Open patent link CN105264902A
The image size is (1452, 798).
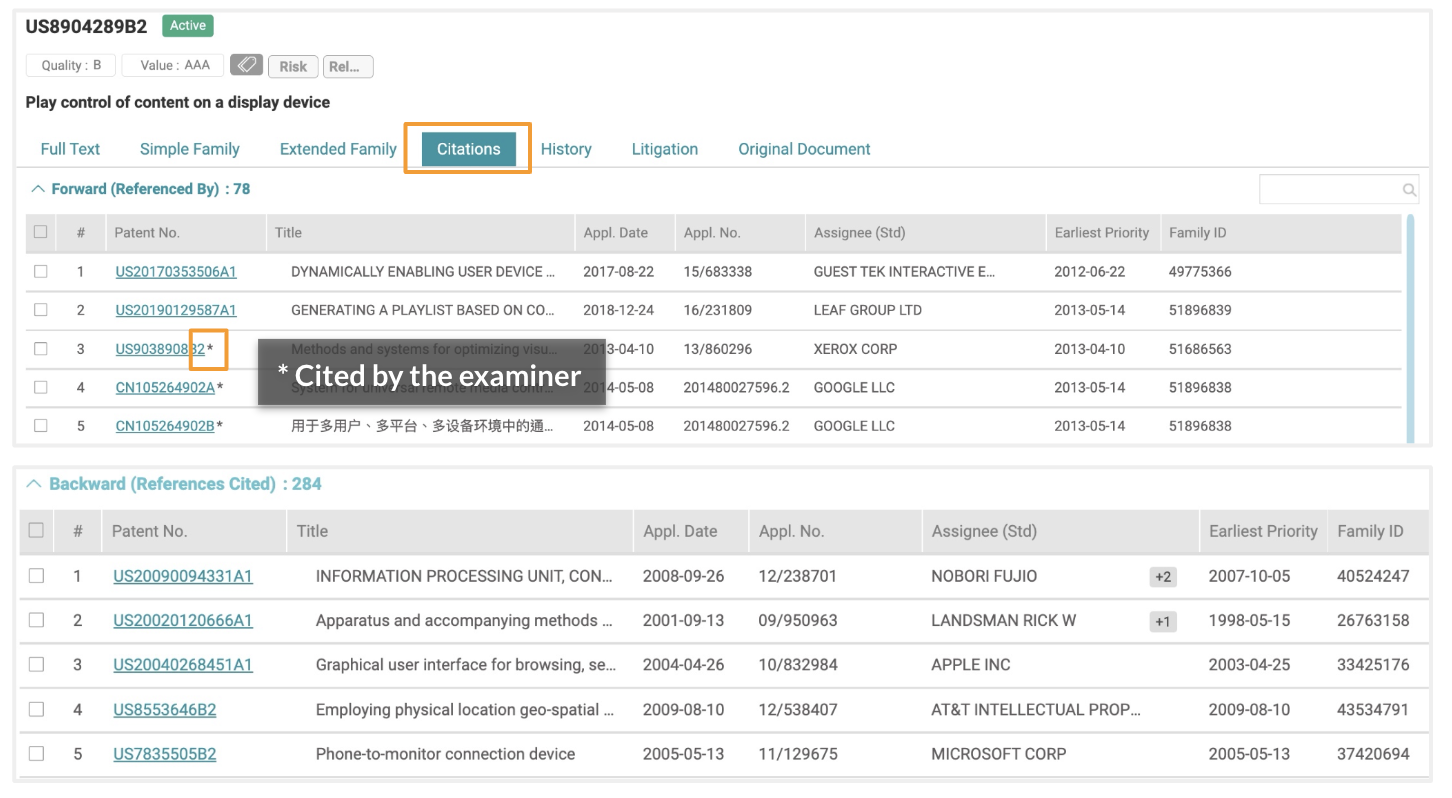tap(165, 387)
